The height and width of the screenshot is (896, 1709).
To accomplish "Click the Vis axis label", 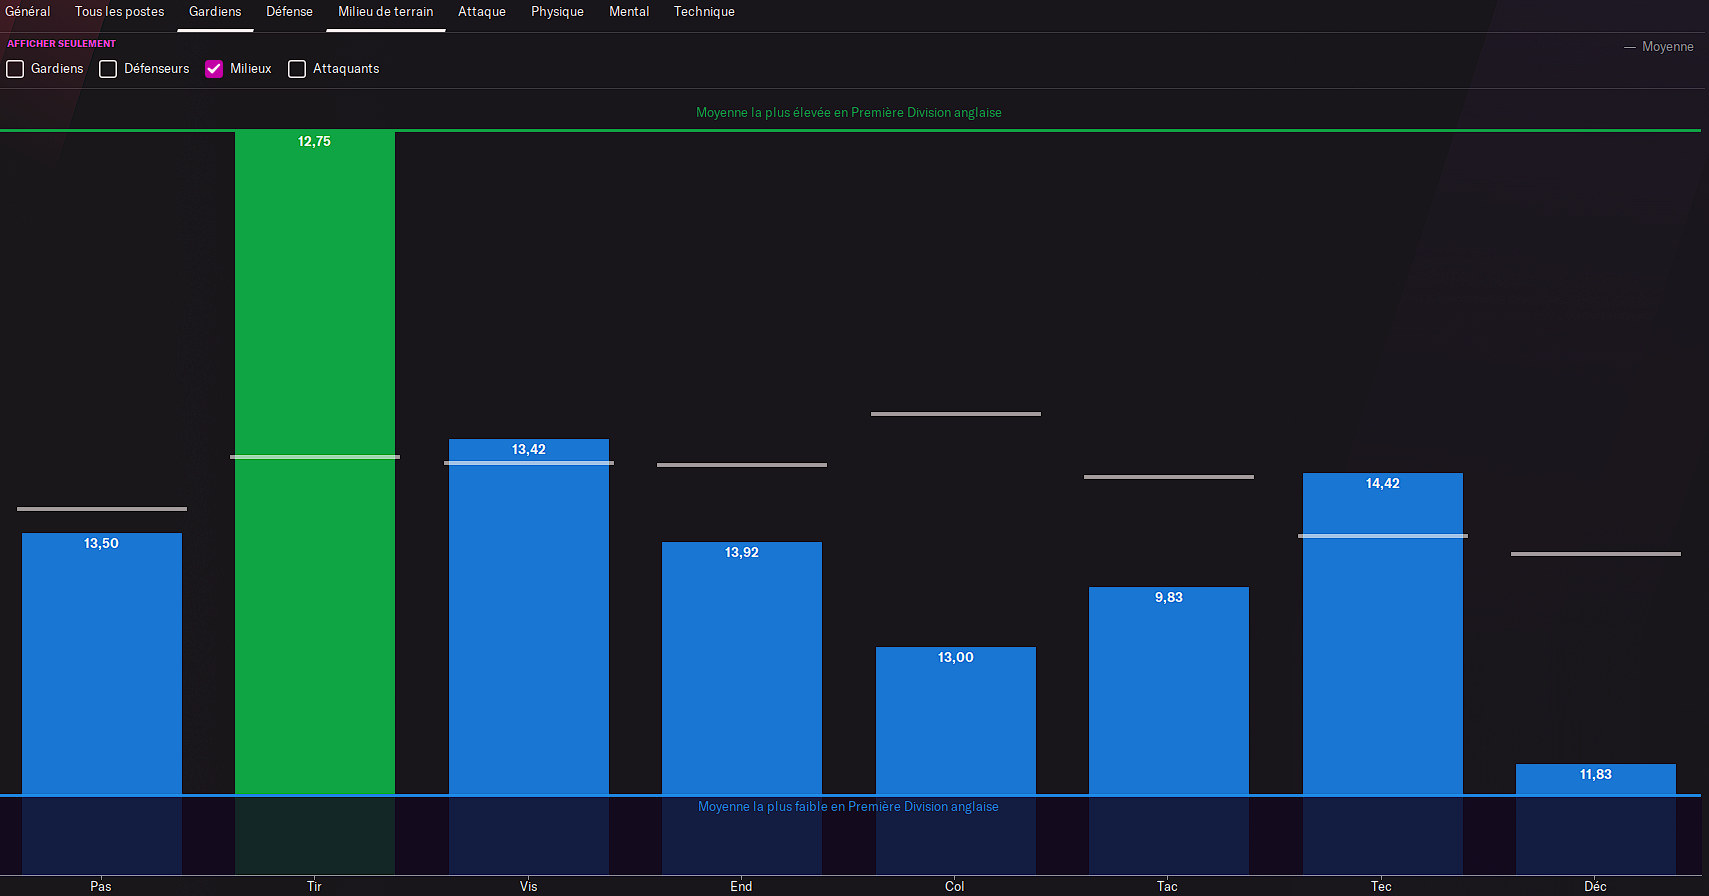I will (528, 886).
